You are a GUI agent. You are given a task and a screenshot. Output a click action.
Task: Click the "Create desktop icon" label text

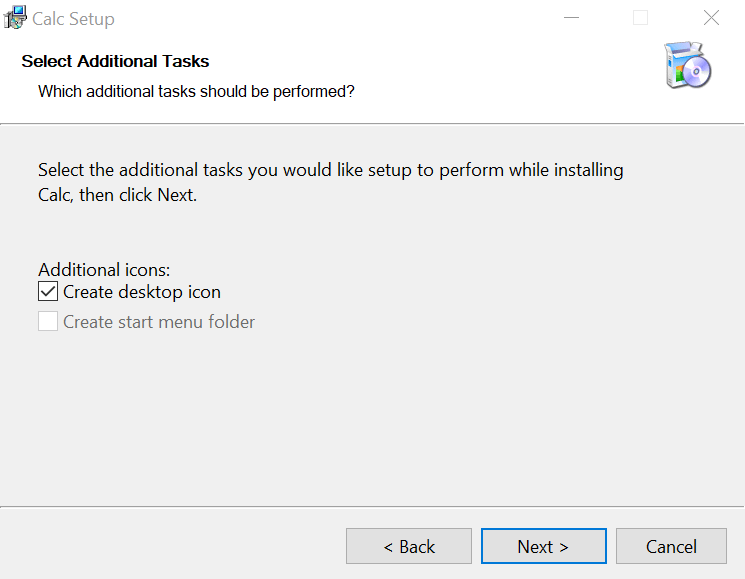point(141,292)
